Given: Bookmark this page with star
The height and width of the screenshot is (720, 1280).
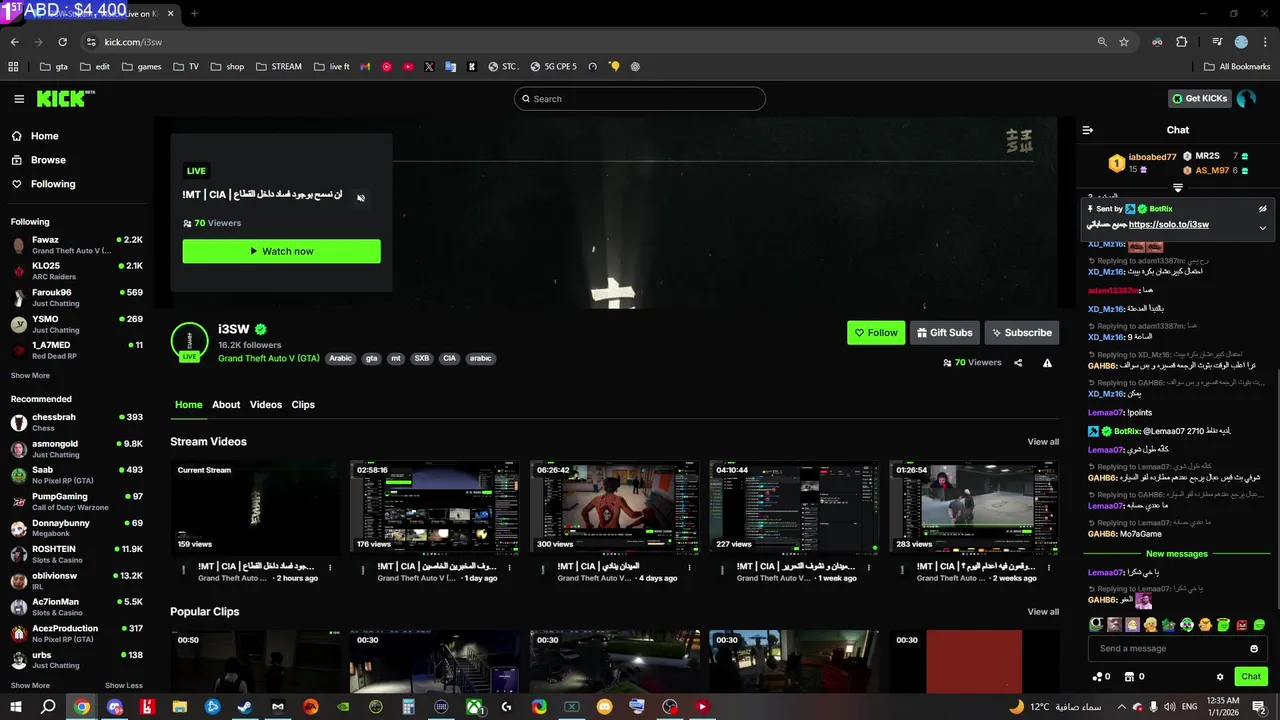Looking at the screenshot, I should coord(1124,42).
